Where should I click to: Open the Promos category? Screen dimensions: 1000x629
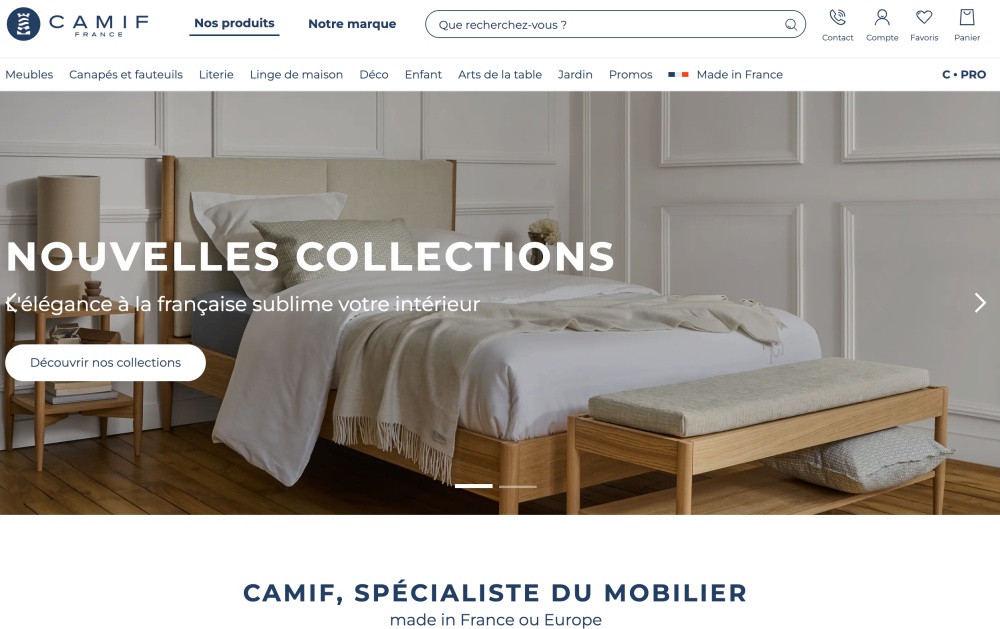point(630,75)
